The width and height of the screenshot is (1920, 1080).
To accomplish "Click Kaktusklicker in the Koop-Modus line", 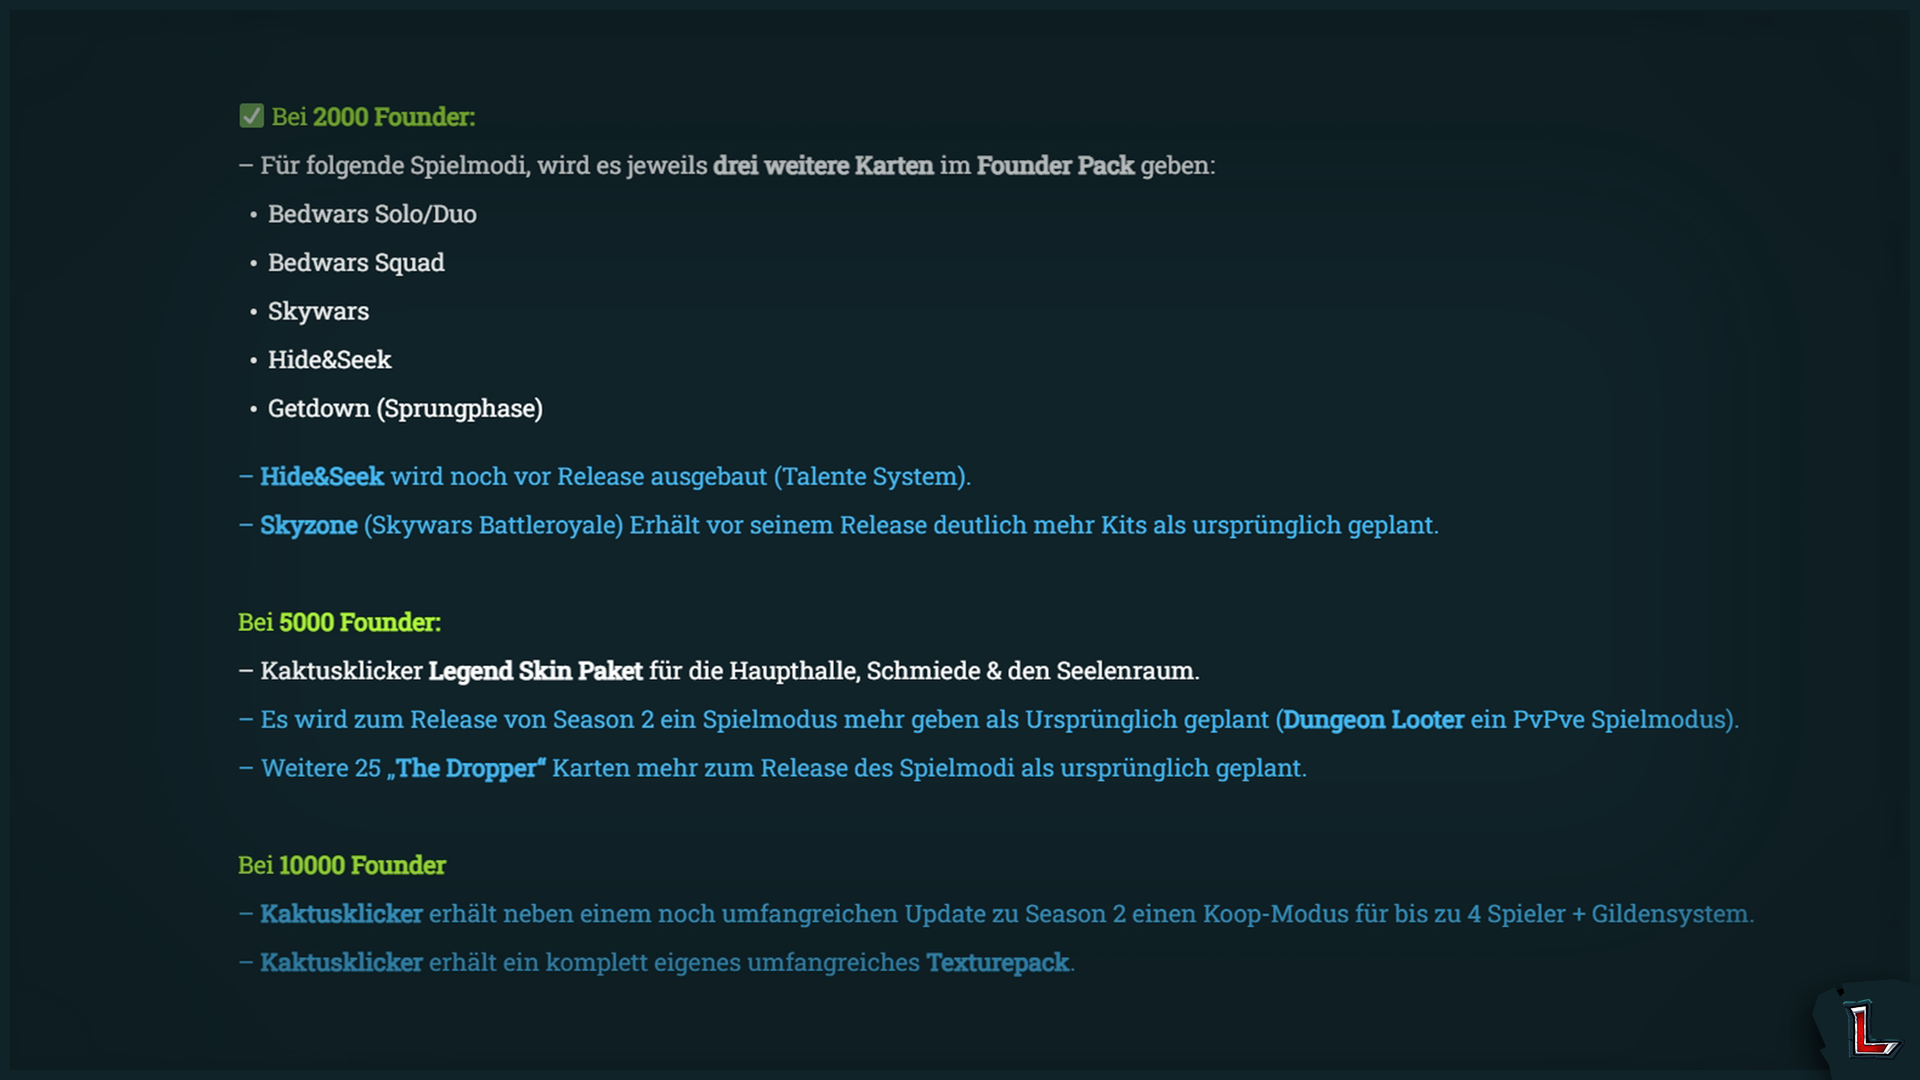I will click(341, 914).
